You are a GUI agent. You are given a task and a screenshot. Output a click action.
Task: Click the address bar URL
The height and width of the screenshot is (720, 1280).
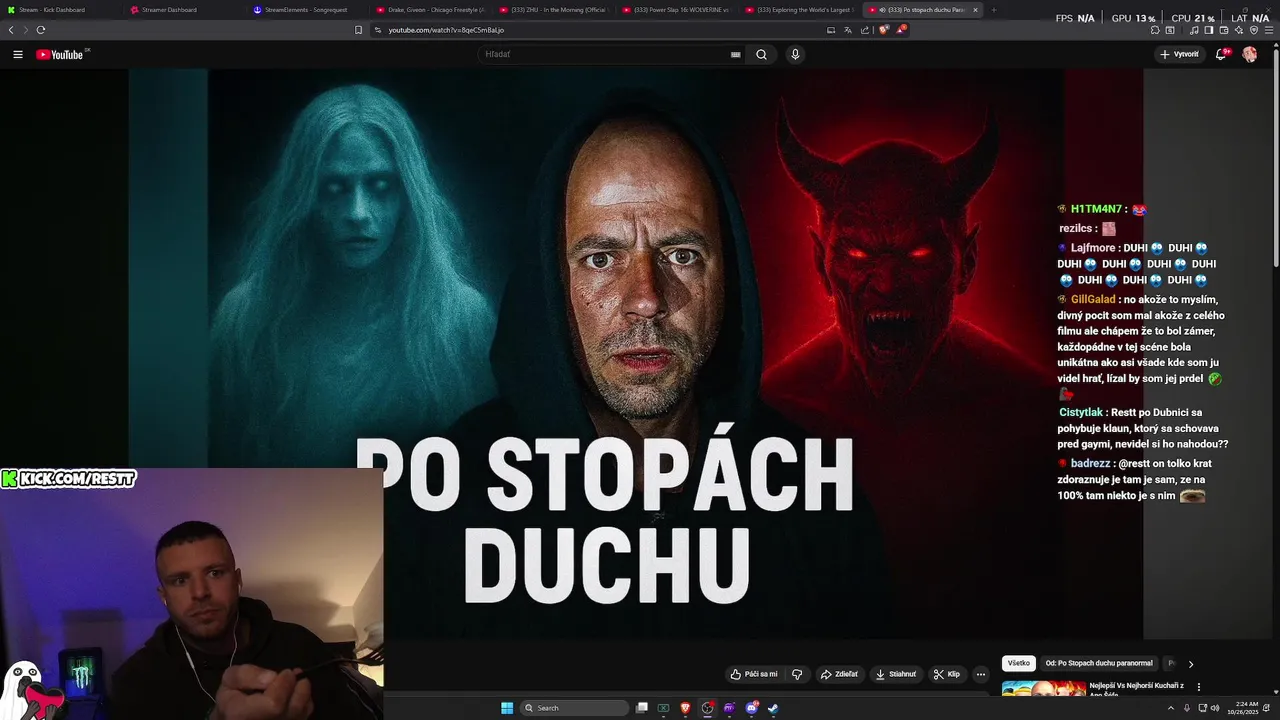point(446,30)
